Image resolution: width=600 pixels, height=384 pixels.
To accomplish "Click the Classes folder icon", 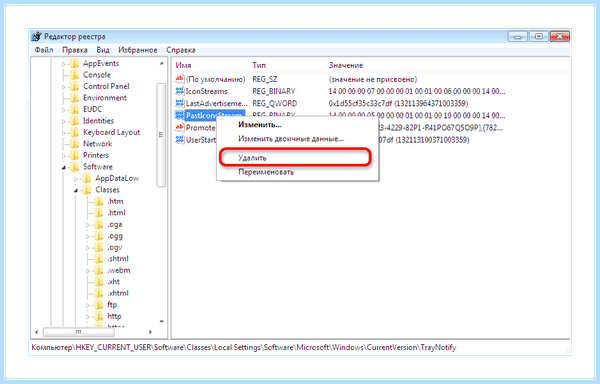I will pyautogui.click(x=87, y=190).
